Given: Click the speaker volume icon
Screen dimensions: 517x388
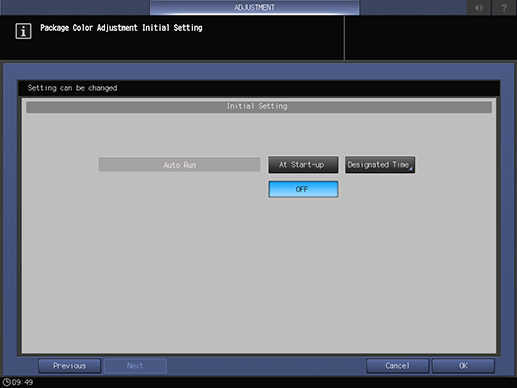Looking at the screenshot, I should point(479,7).
